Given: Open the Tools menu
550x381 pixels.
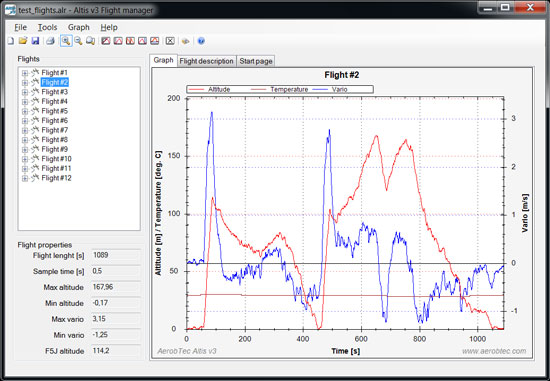Looking at the screenshot, I should point(47,27).
